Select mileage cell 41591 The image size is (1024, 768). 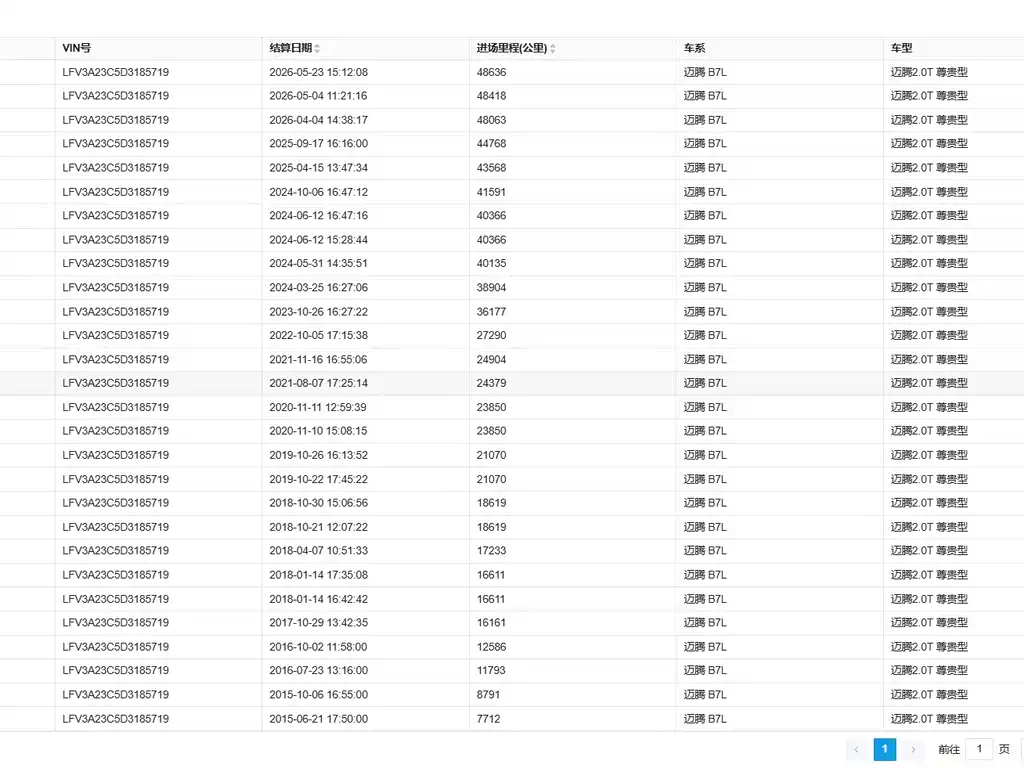pos(491,192)
